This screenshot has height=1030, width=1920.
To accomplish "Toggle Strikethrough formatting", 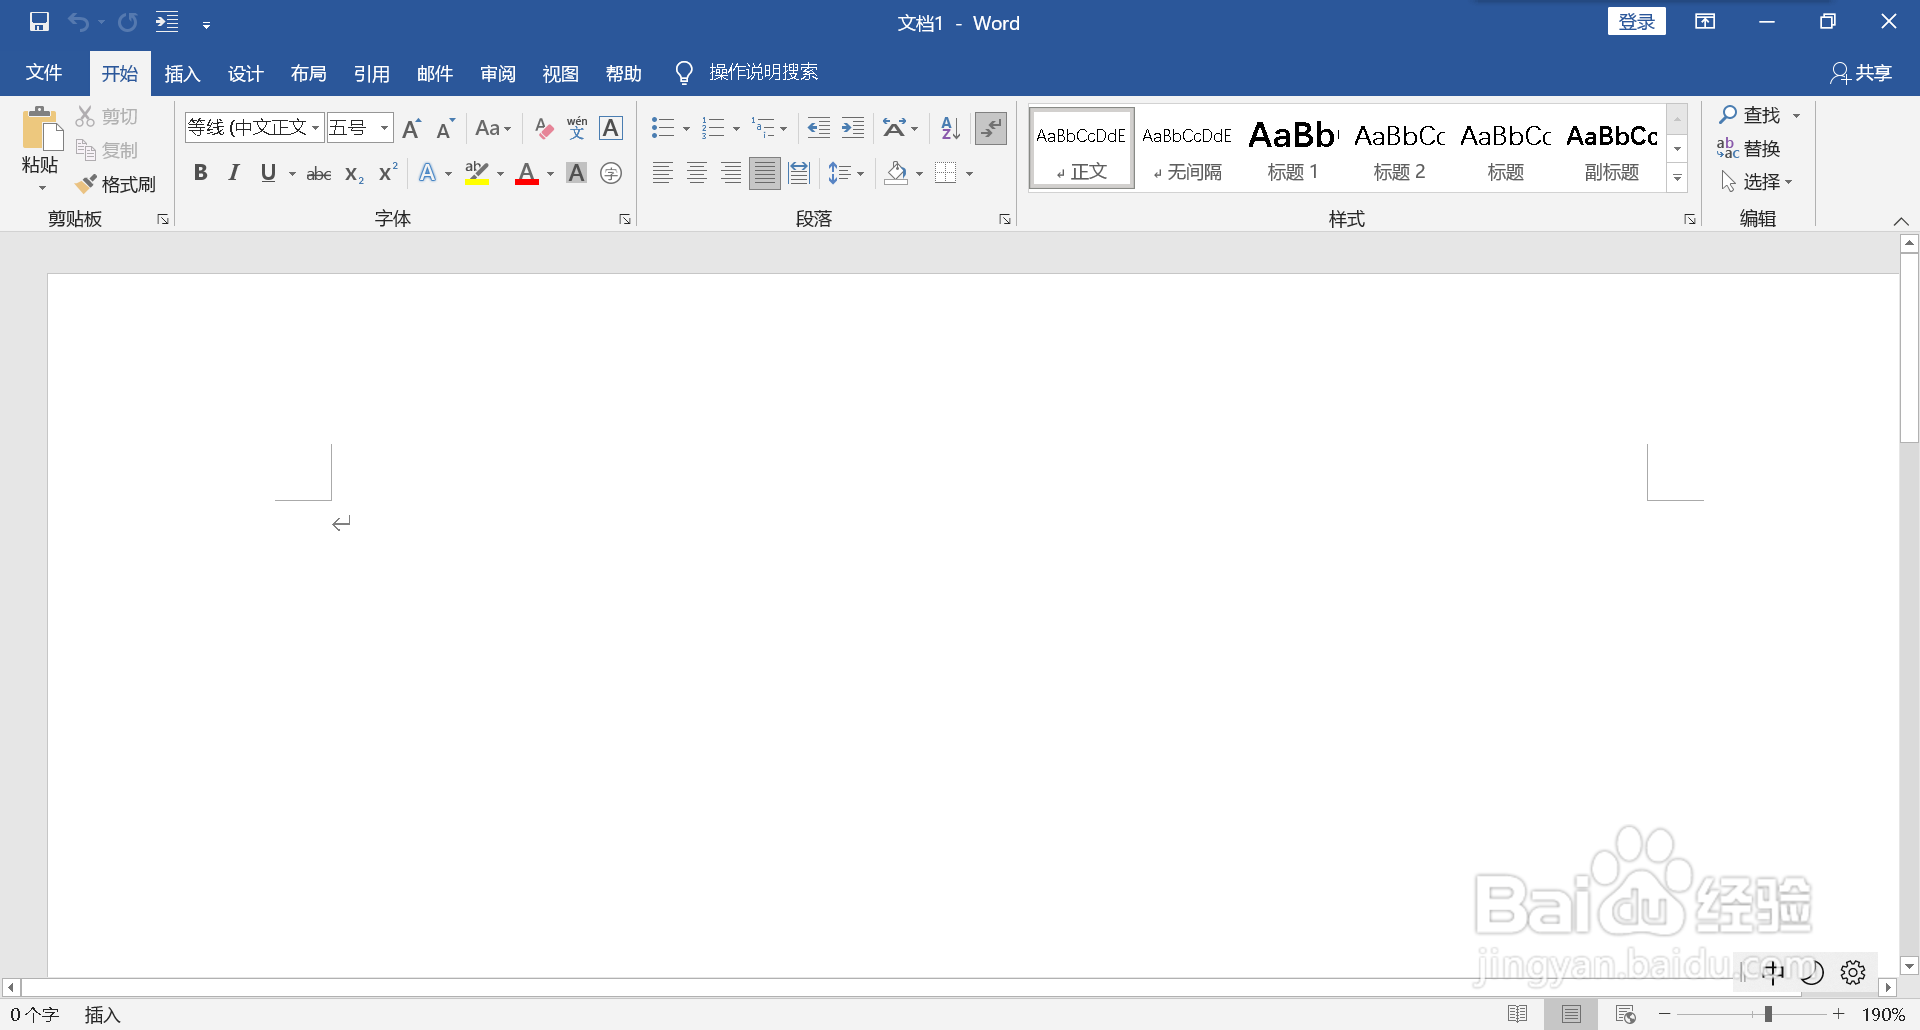I will click(319, 174).
